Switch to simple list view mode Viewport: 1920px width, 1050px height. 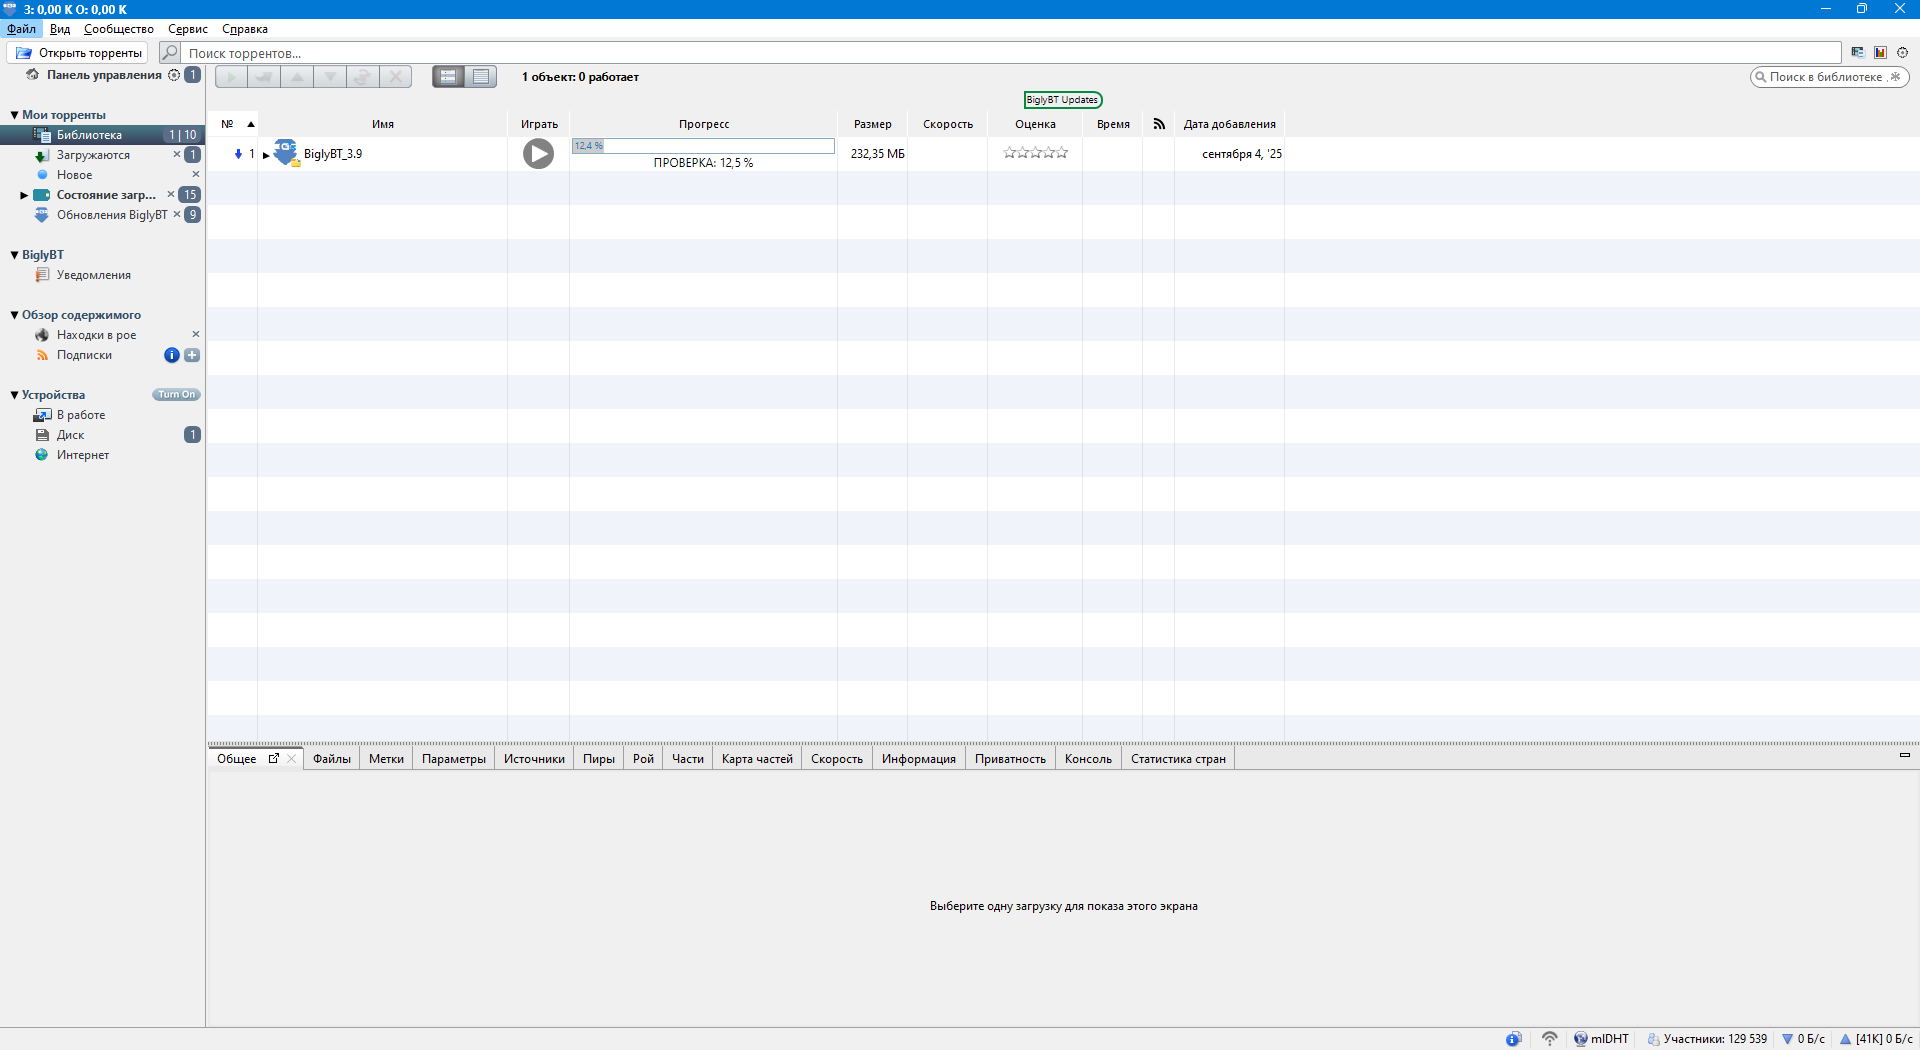coord(481,77)
